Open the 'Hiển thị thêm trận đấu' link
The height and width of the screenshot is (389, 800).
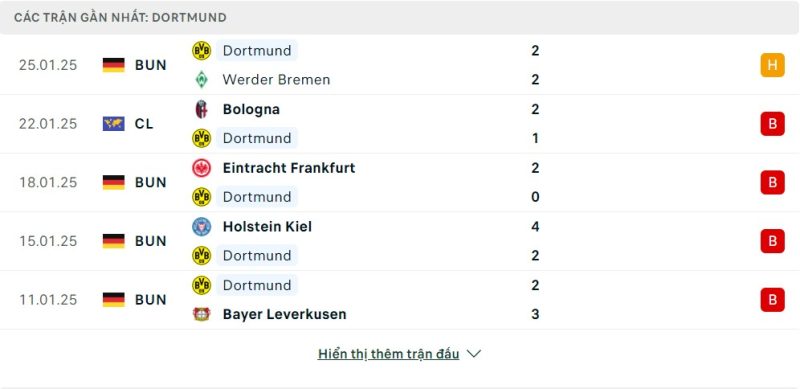(x=388, y=354)
